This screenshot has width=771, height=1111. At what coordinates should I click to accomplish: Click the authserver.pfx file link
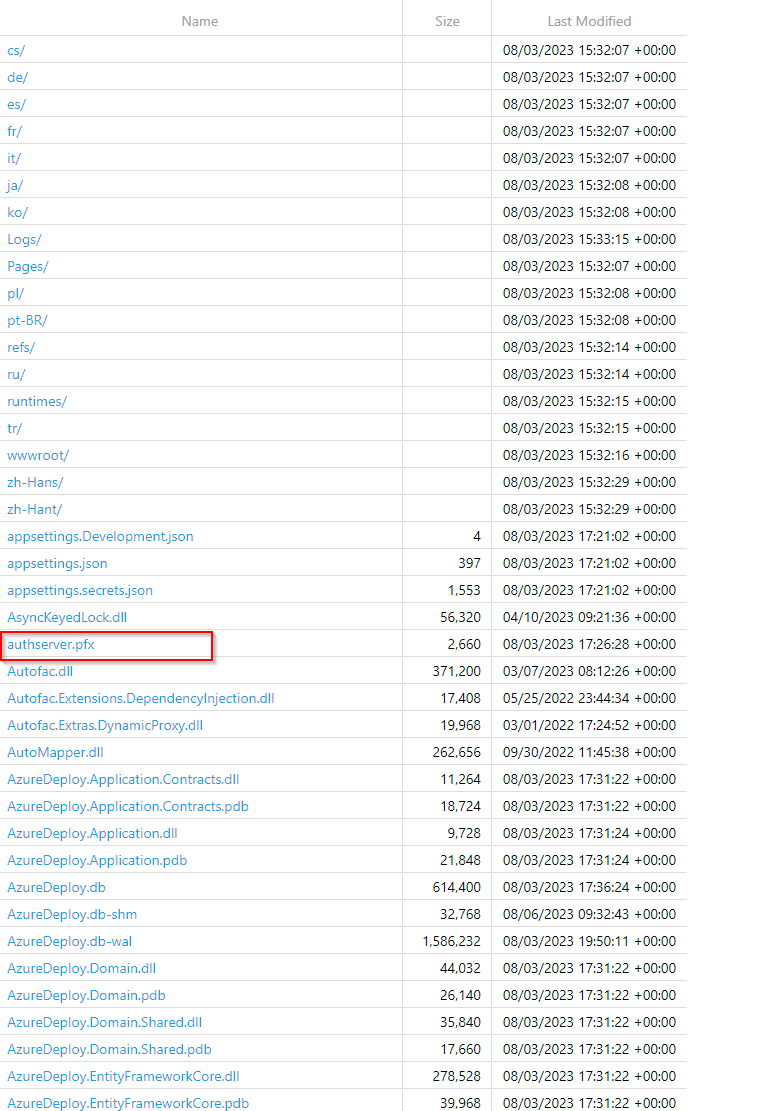click(x=51, y=644)
